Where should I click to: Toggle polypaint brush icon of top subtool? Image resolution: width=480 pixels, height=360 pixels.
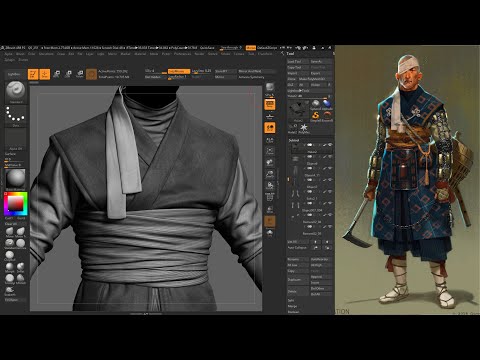point(324,145)
